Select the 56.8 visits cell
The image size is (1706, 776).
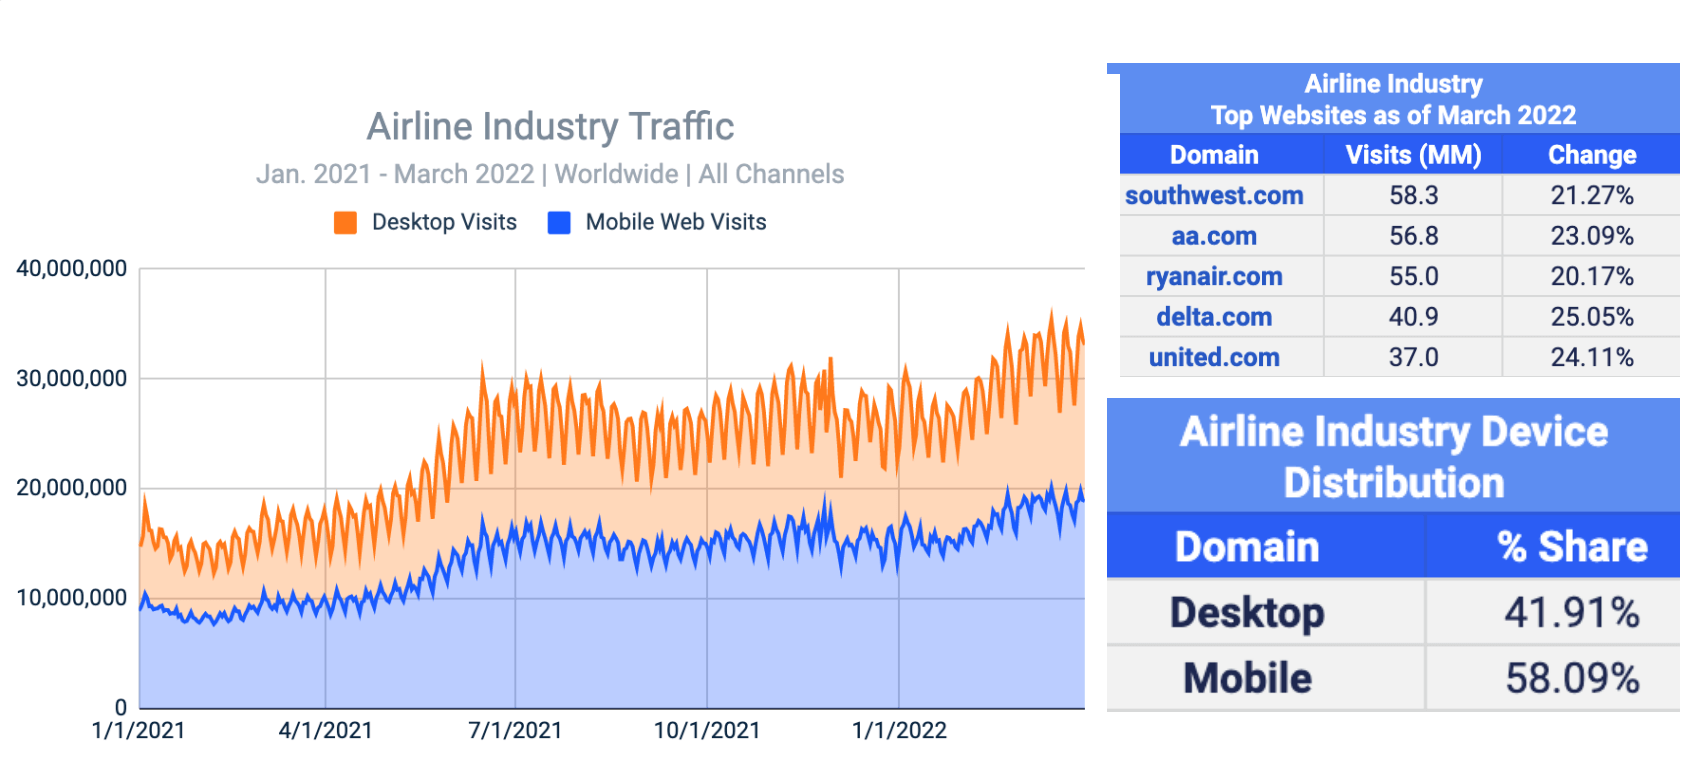1413,236
